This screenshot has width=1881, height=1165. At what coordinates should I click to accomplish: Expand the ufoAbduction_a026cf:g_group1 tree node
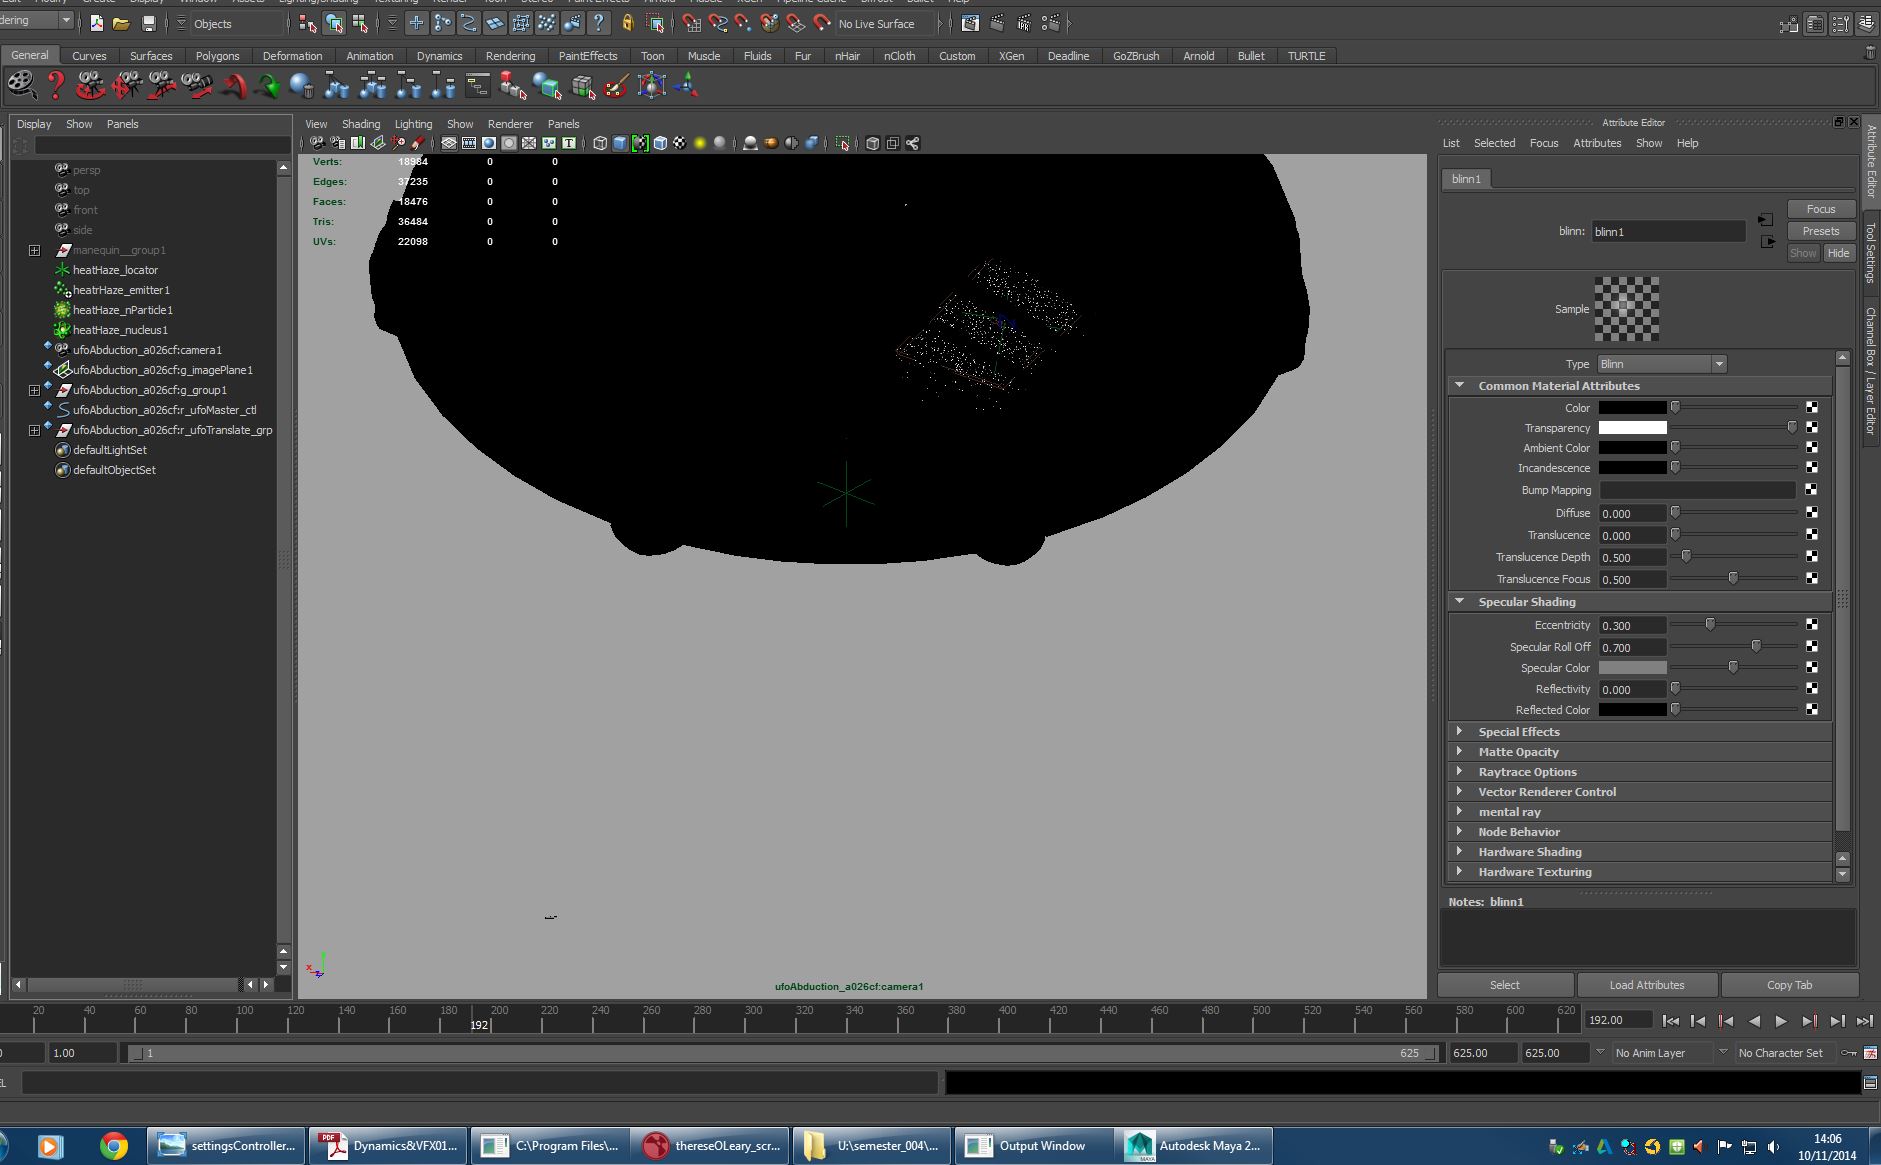(x=34, y=390)
